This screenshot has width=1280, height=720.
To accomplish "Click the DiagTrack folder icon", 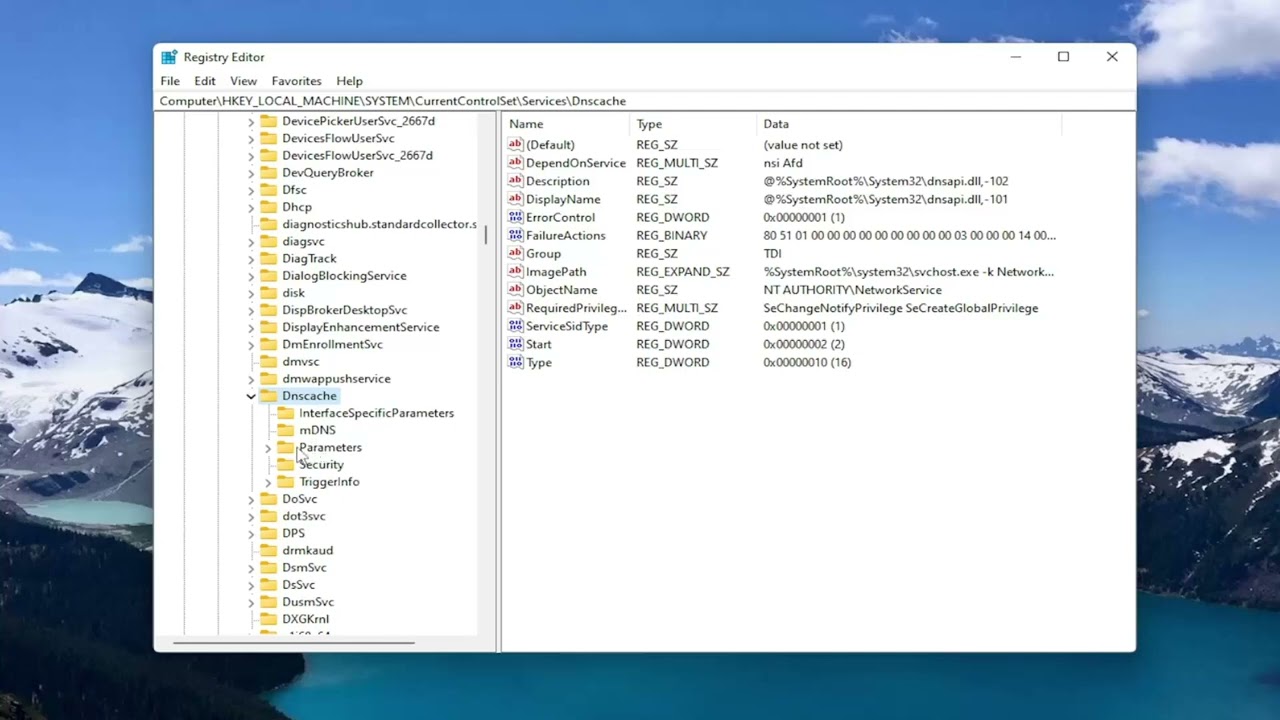I will (268, 258).
